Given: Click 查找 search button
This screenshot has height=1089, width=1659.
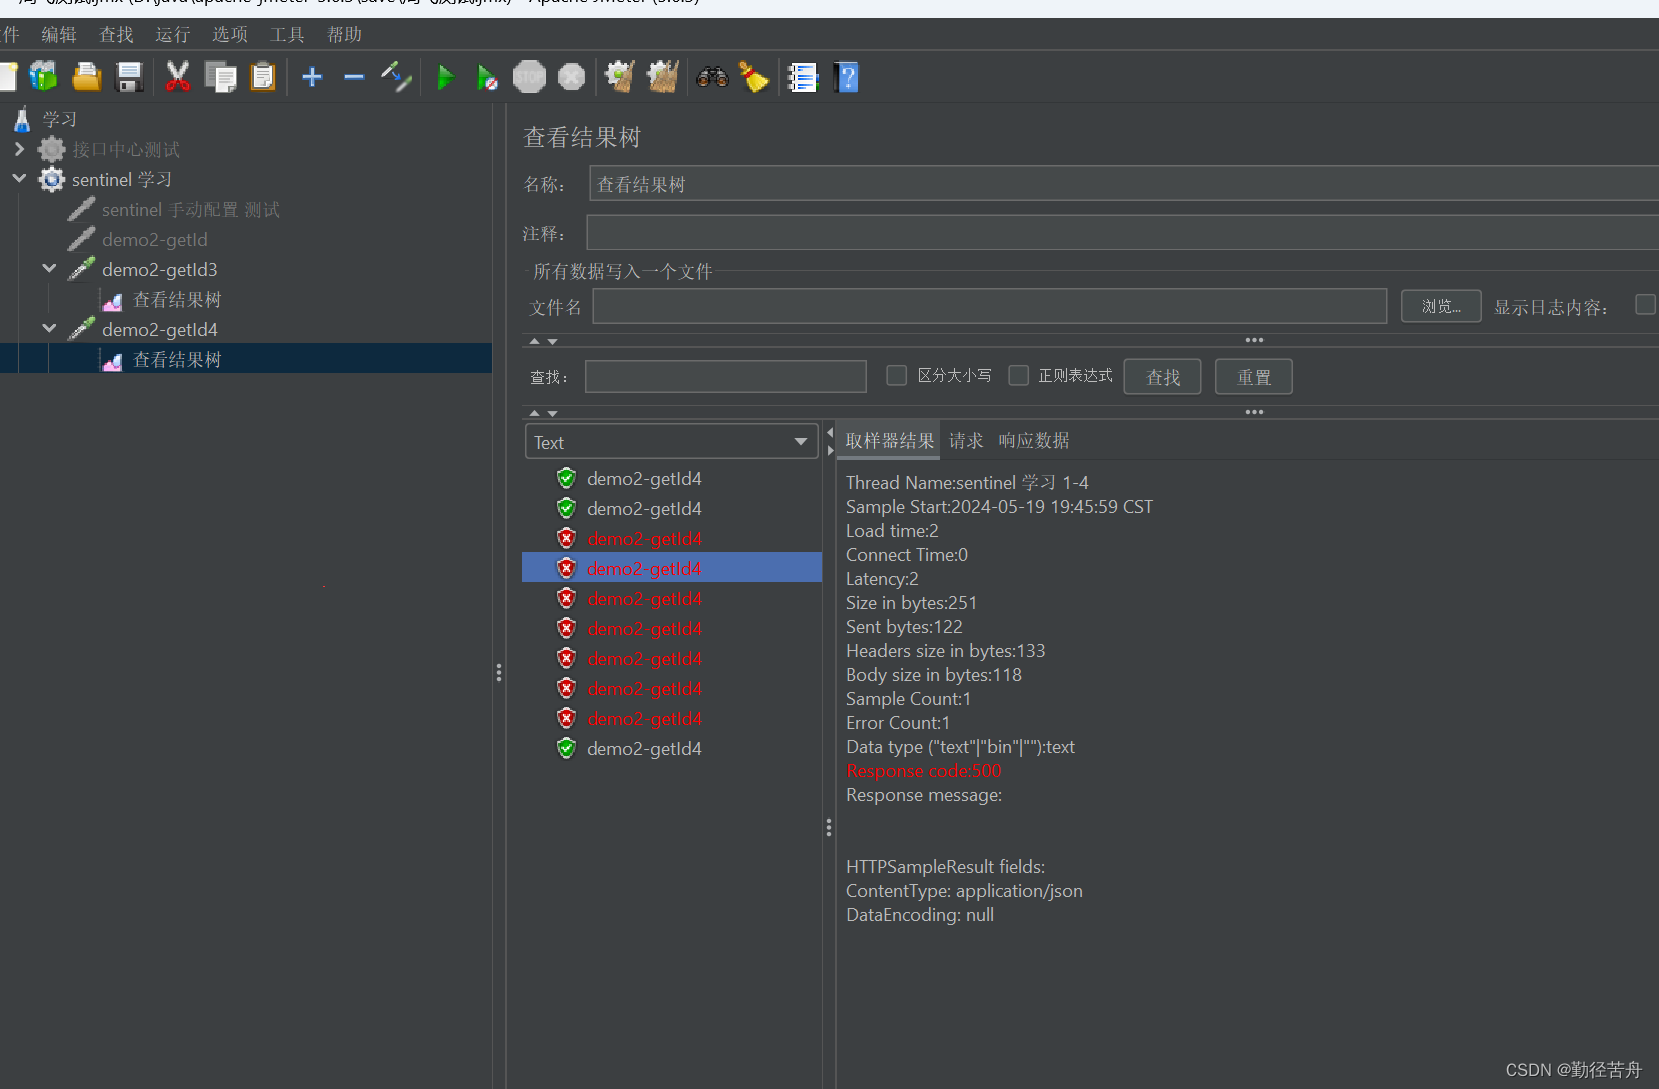Looking at the screenshot, I should pos(1162,377).
